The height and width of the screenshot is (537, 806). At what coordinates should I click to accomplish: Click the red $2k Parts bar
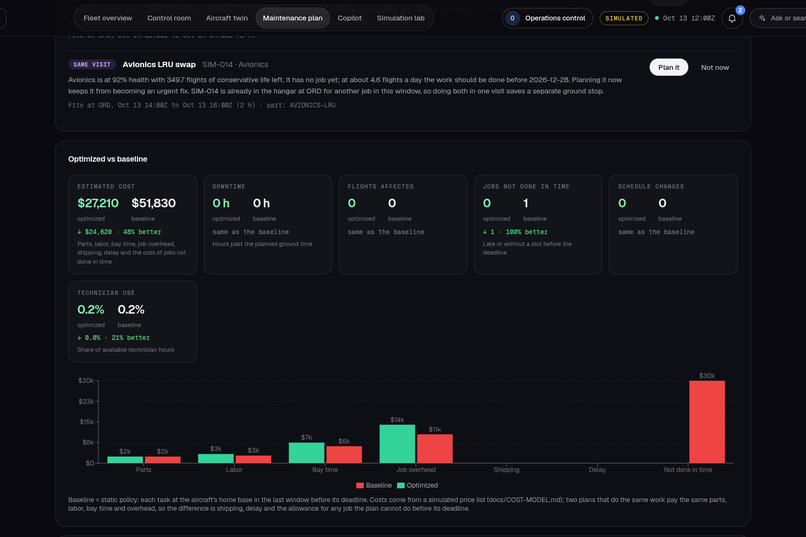point(162,460)
